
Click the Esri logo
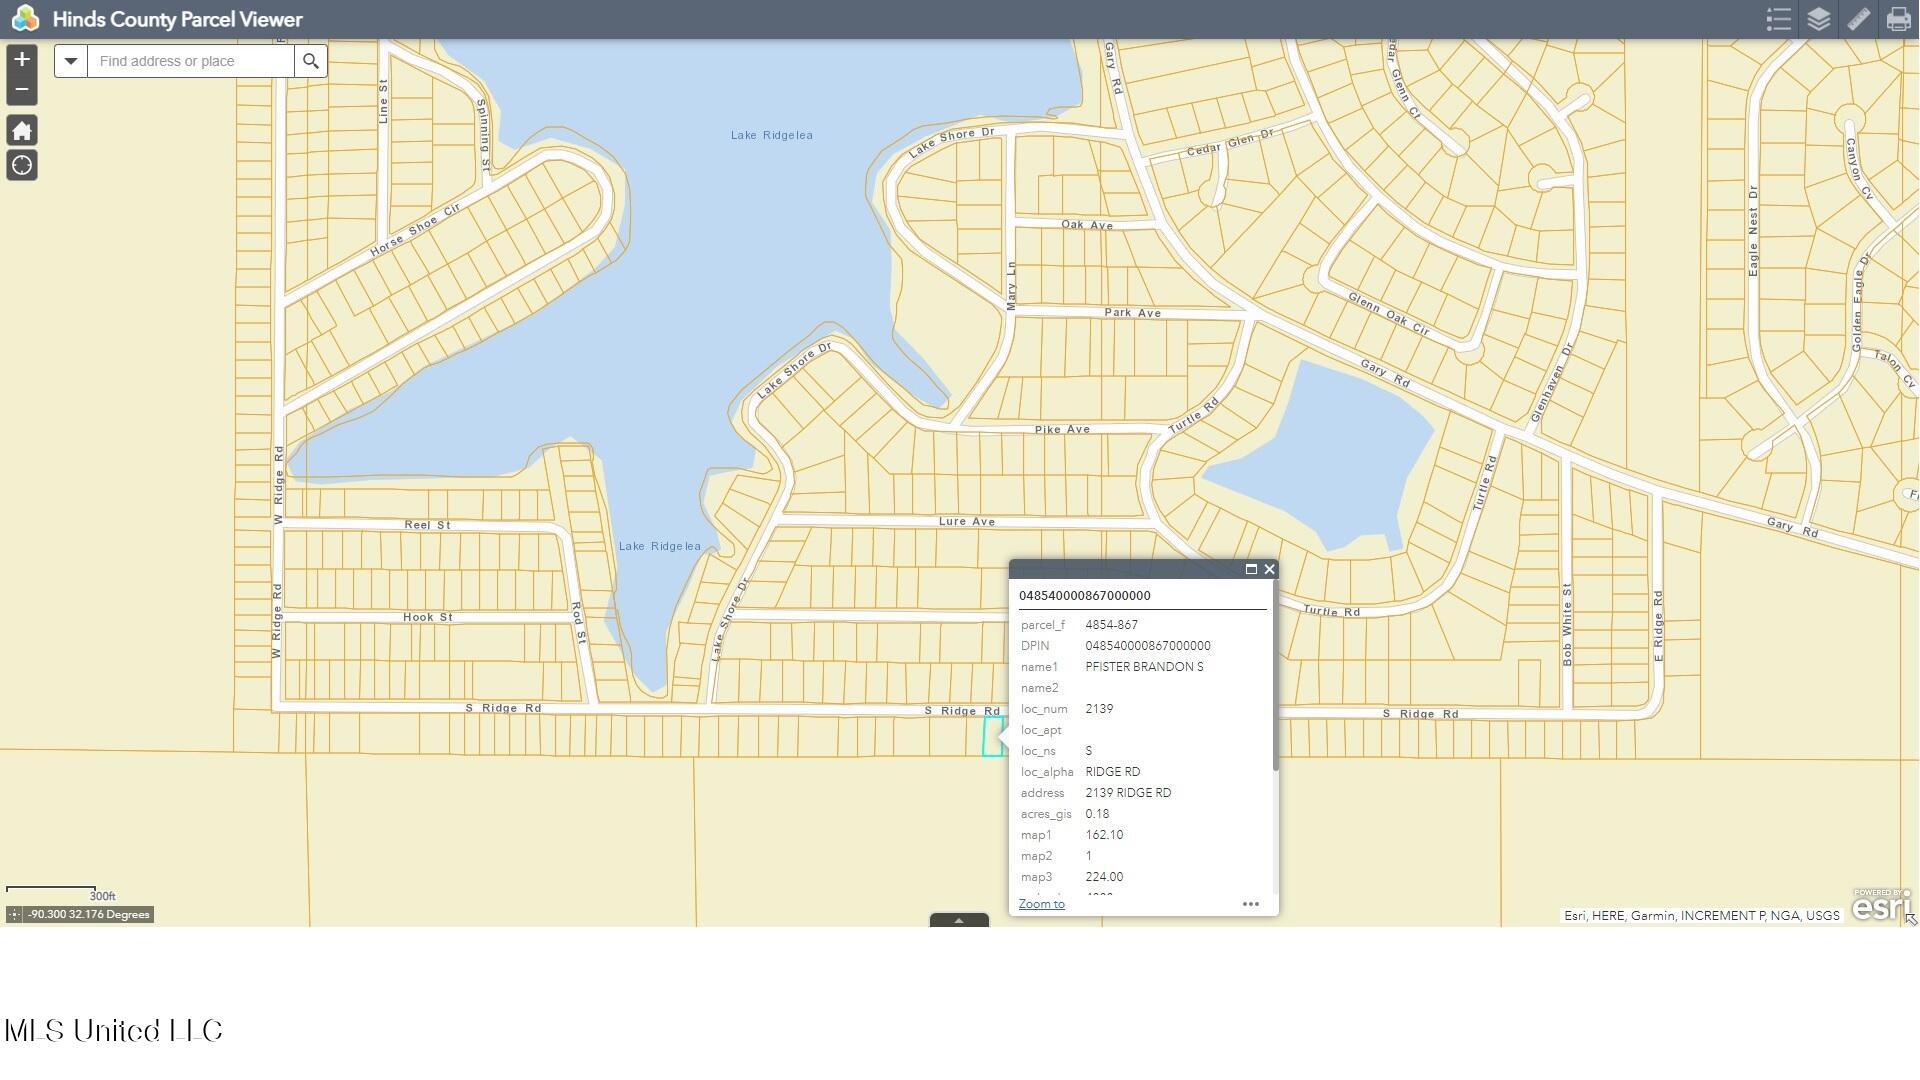tap(1880, 906)
